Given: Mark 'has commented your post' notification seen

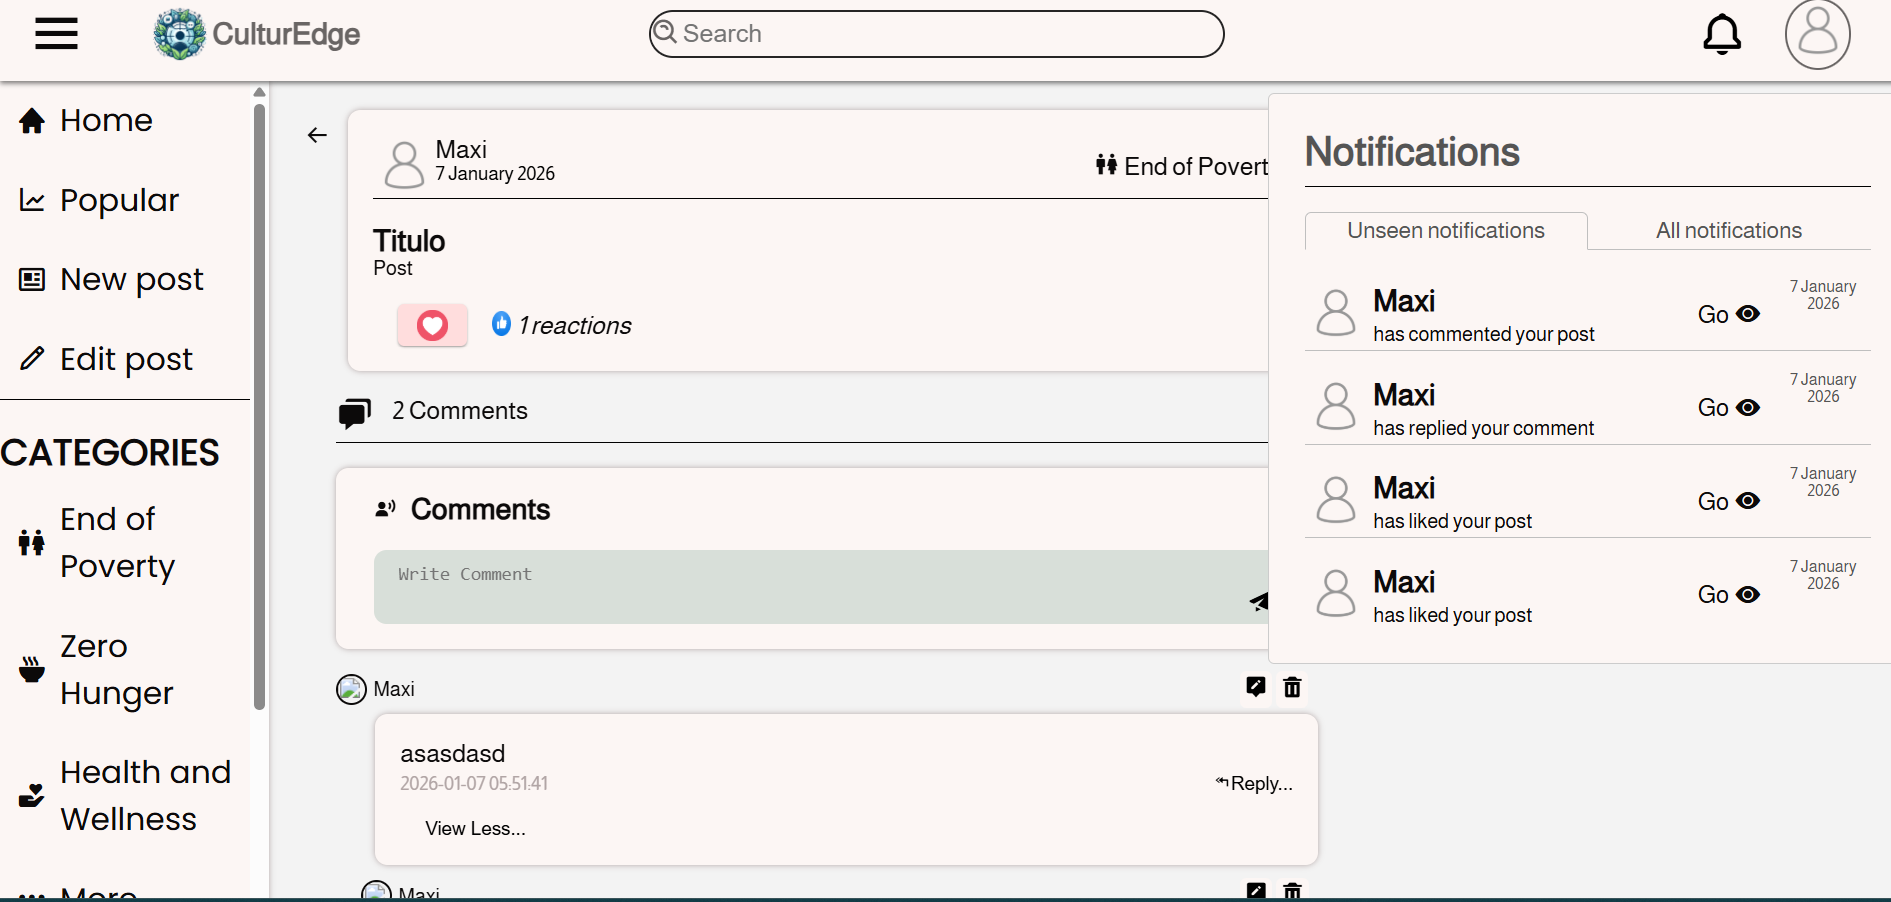Looking at the screenshot, I should pos(1748,314).
